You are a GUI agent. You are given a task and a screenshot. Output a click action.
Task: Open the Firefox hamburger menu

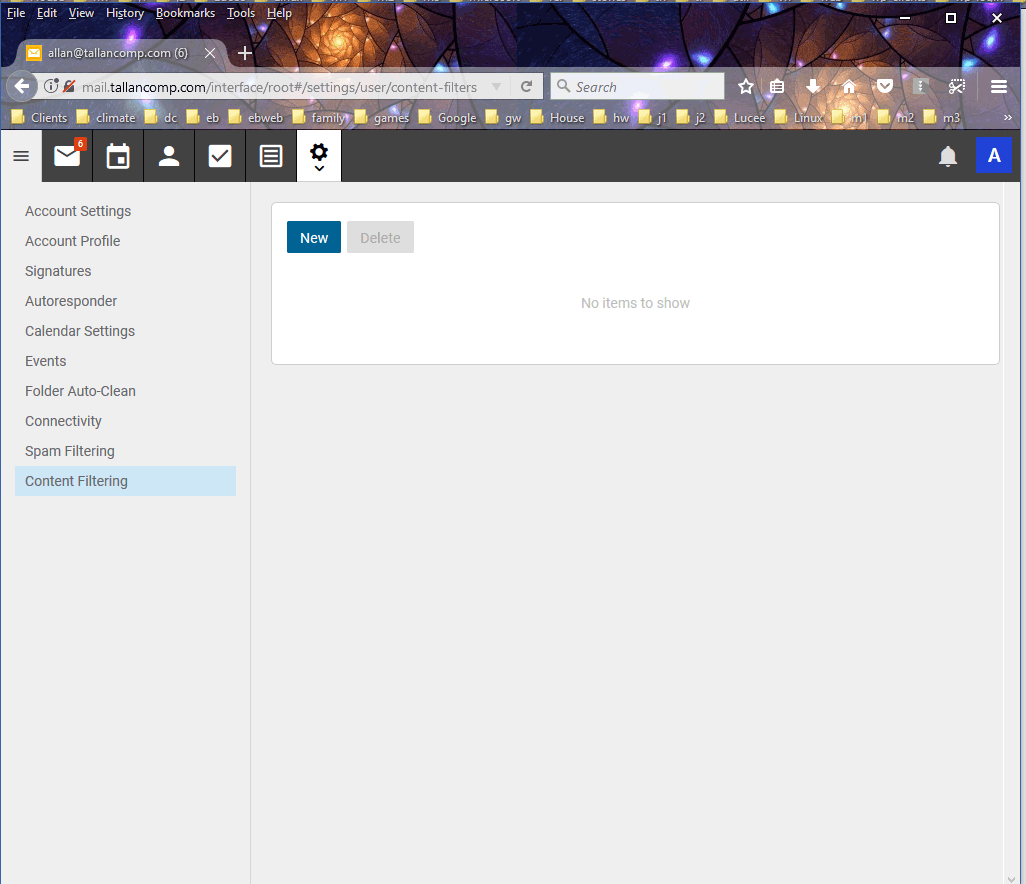(998, 87)
